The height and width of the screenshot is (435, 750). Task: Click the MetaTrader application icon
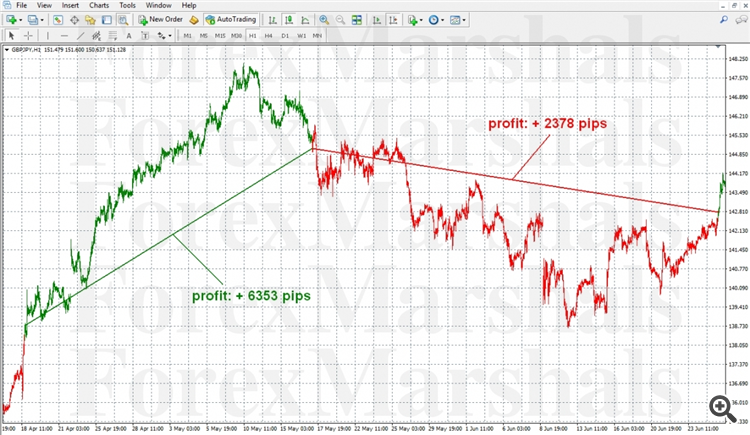click(7, 5)
